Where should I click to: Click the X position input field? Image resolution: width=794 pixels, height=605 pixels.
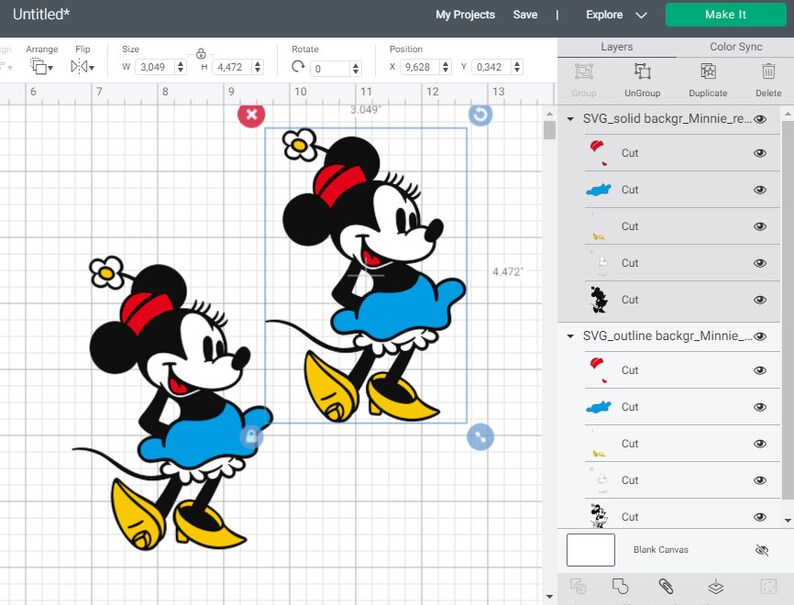(420, 67)
